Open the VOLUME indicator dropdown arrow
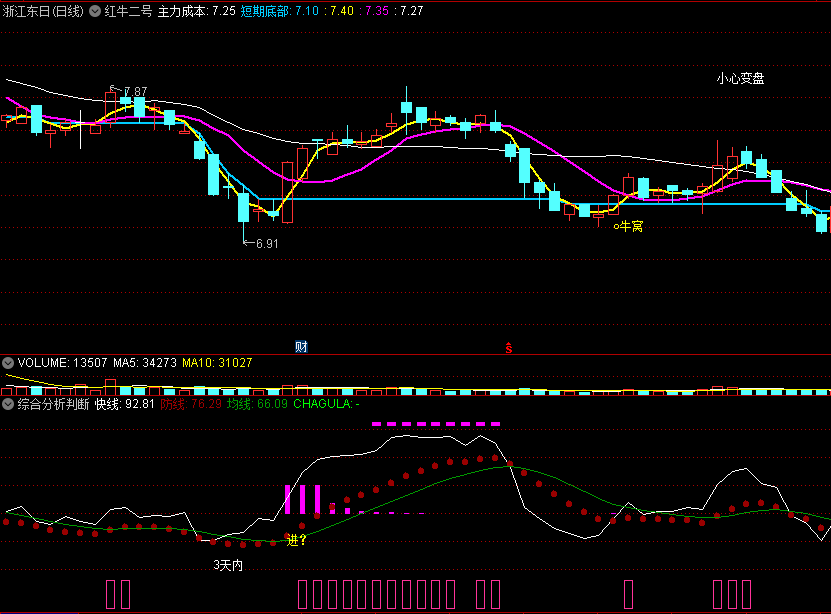Image resolution: width=831 pixels, height=614 pixels. point(8,363)
